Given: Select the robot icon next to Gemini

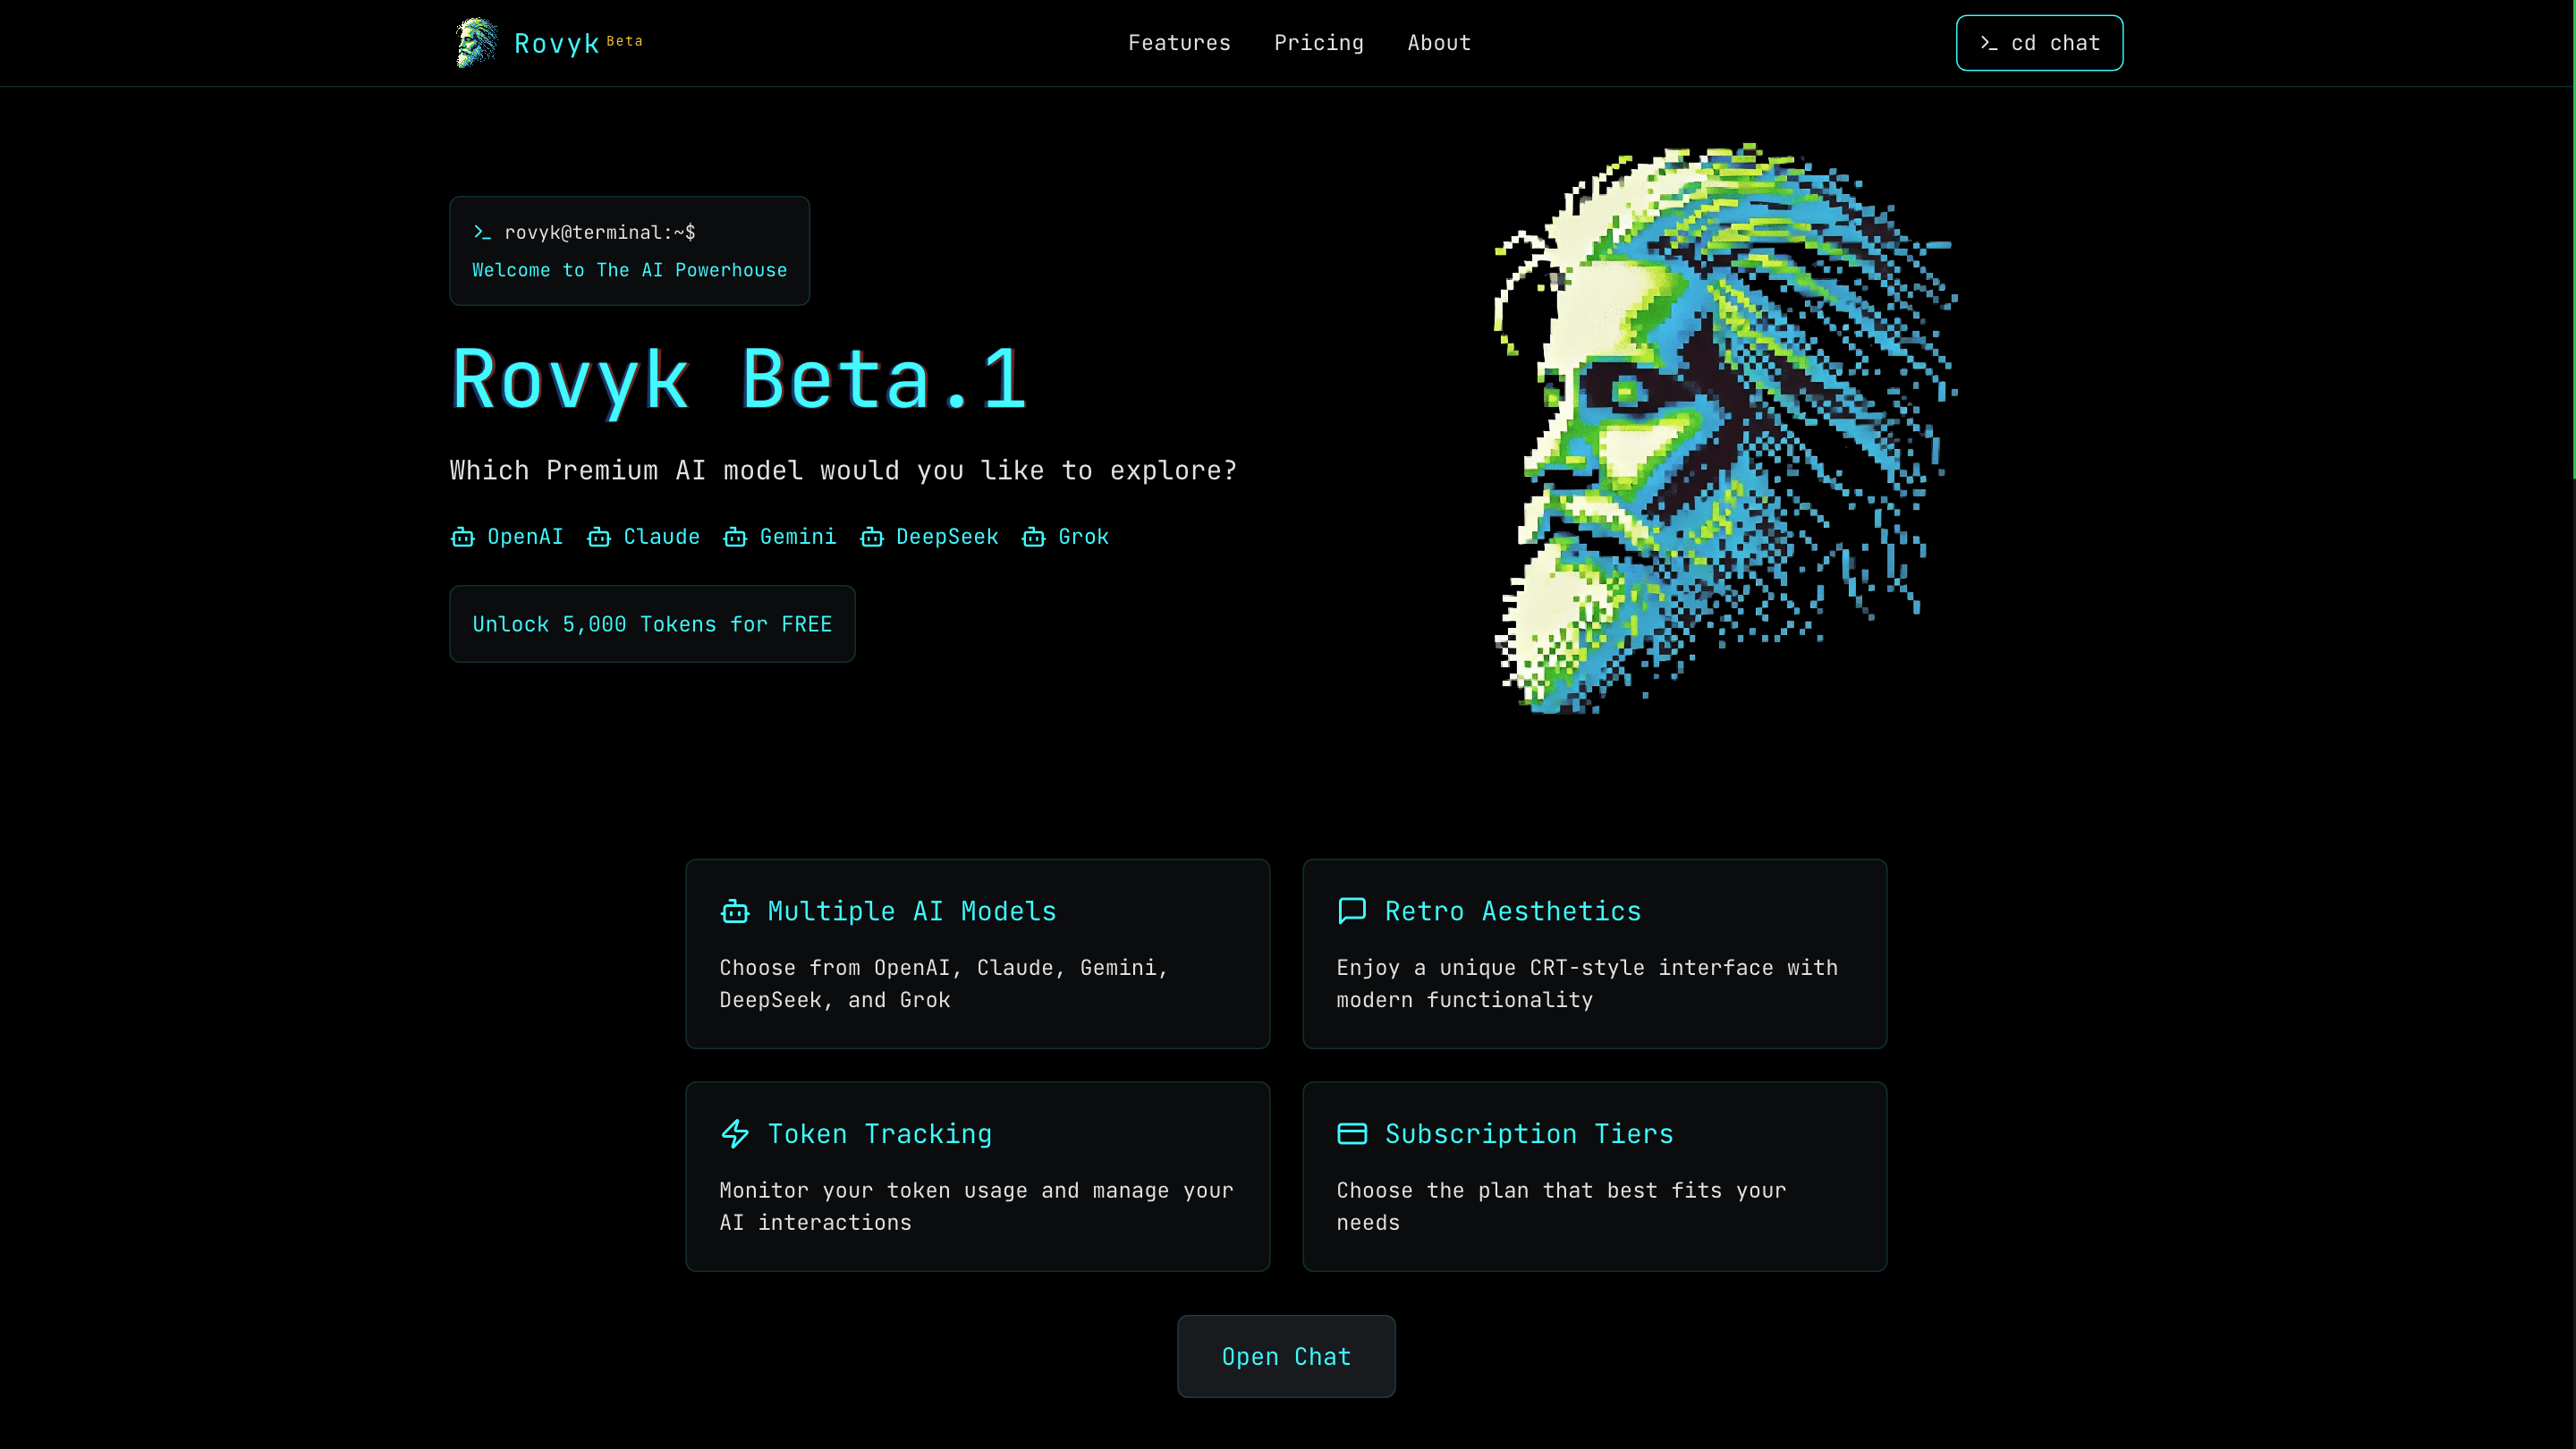Looking at the screenshot, I should (735, 537).
